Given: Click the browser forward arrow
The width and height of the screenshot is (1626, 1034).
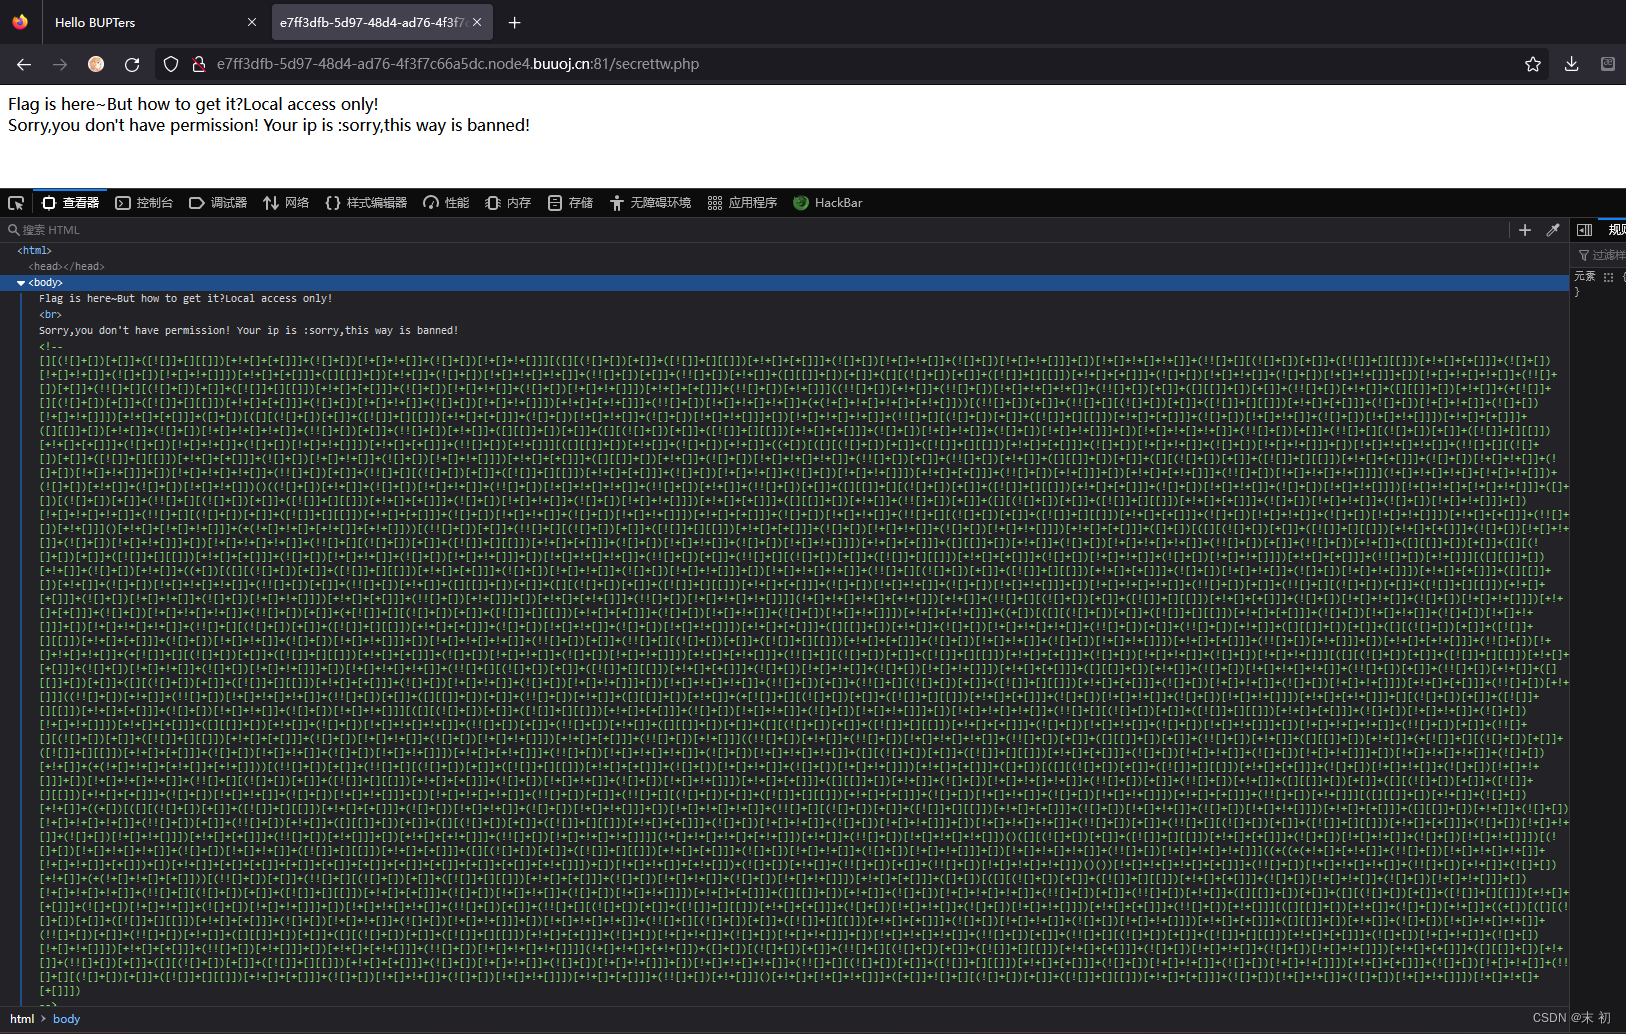Looking at the screenshot, I should click(x=60, y=64).
